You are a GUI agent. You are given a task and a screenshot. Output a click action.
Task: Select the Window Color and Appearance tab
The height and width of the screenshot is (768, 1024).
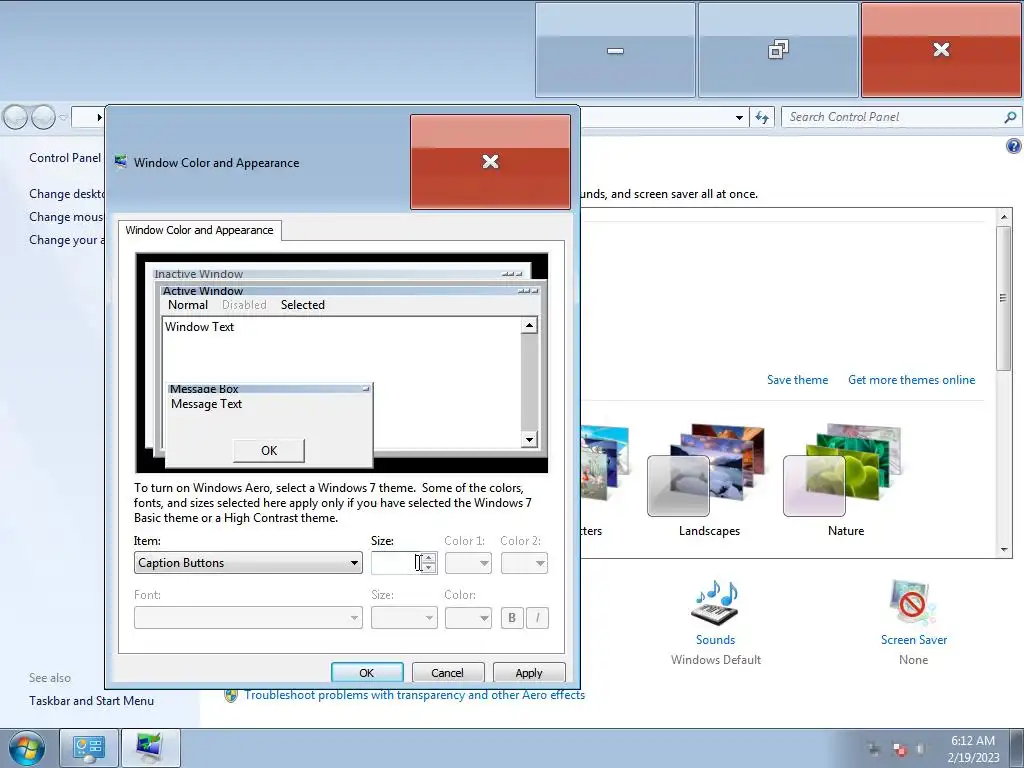click(x=199, y=230)
